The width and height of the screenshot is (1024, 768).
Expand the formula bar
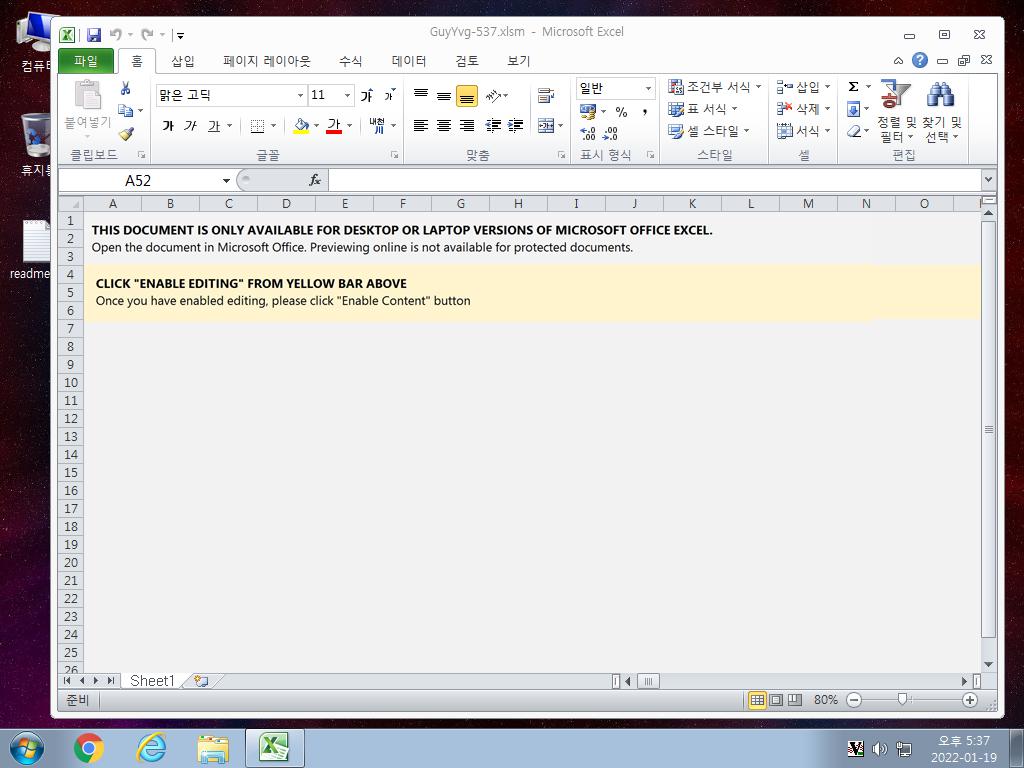(988, 180)
